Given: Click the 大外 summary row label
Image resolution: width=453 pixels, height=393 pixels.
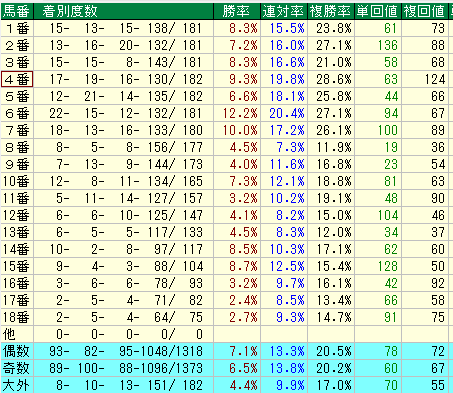Looking at the screenshot, I should (17, 386).
